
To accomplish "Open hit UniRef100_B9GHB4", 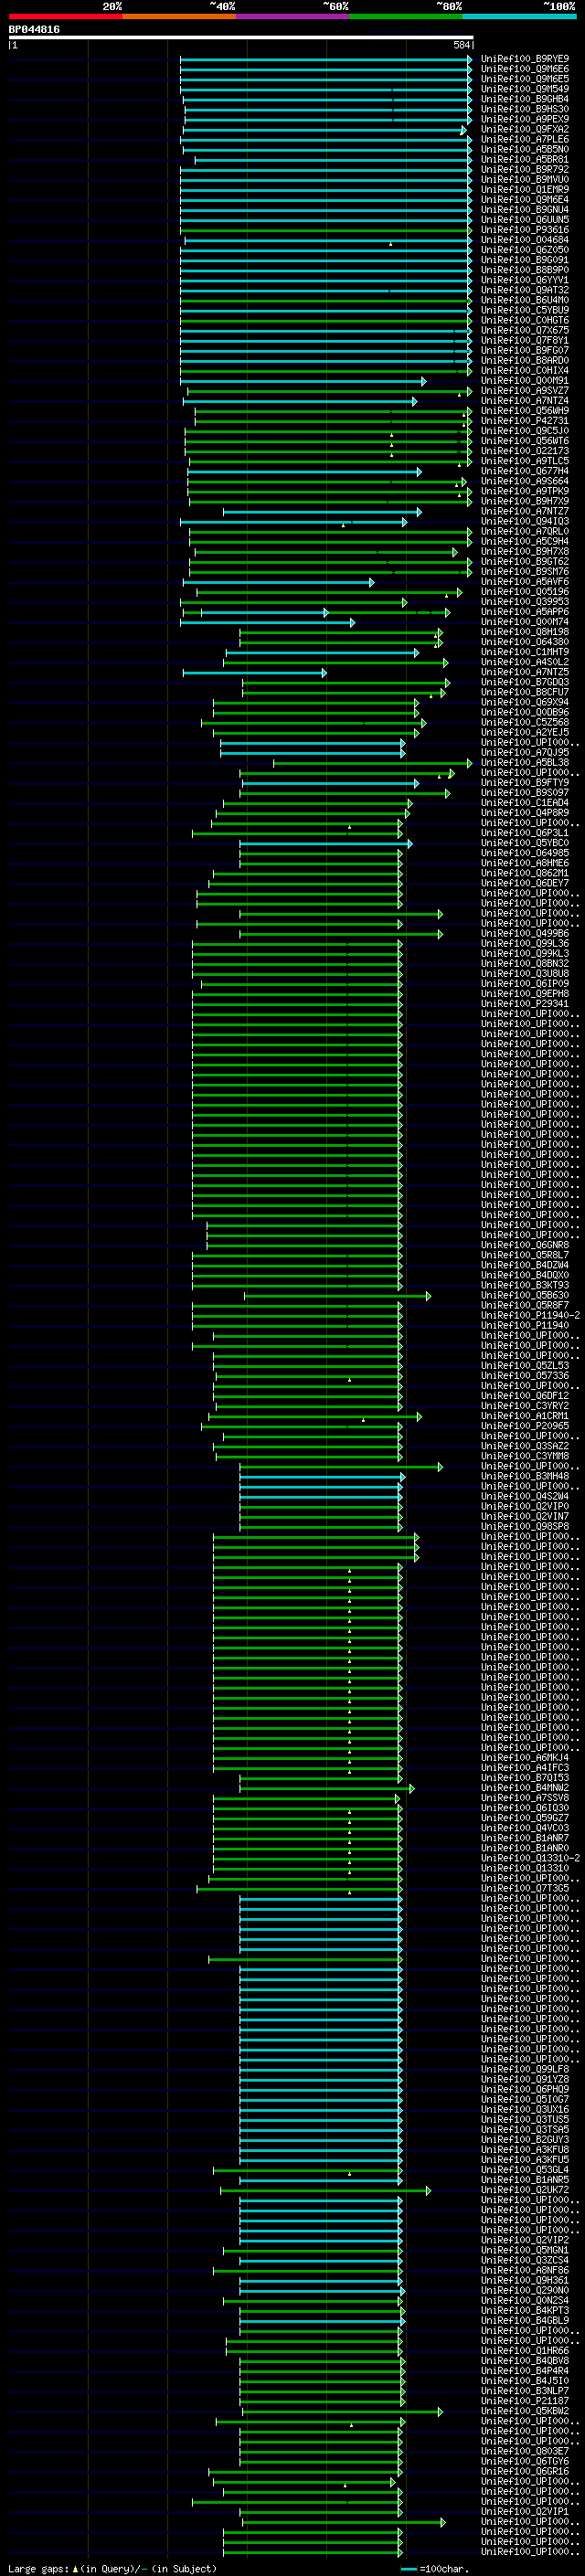I will point(525,99).
